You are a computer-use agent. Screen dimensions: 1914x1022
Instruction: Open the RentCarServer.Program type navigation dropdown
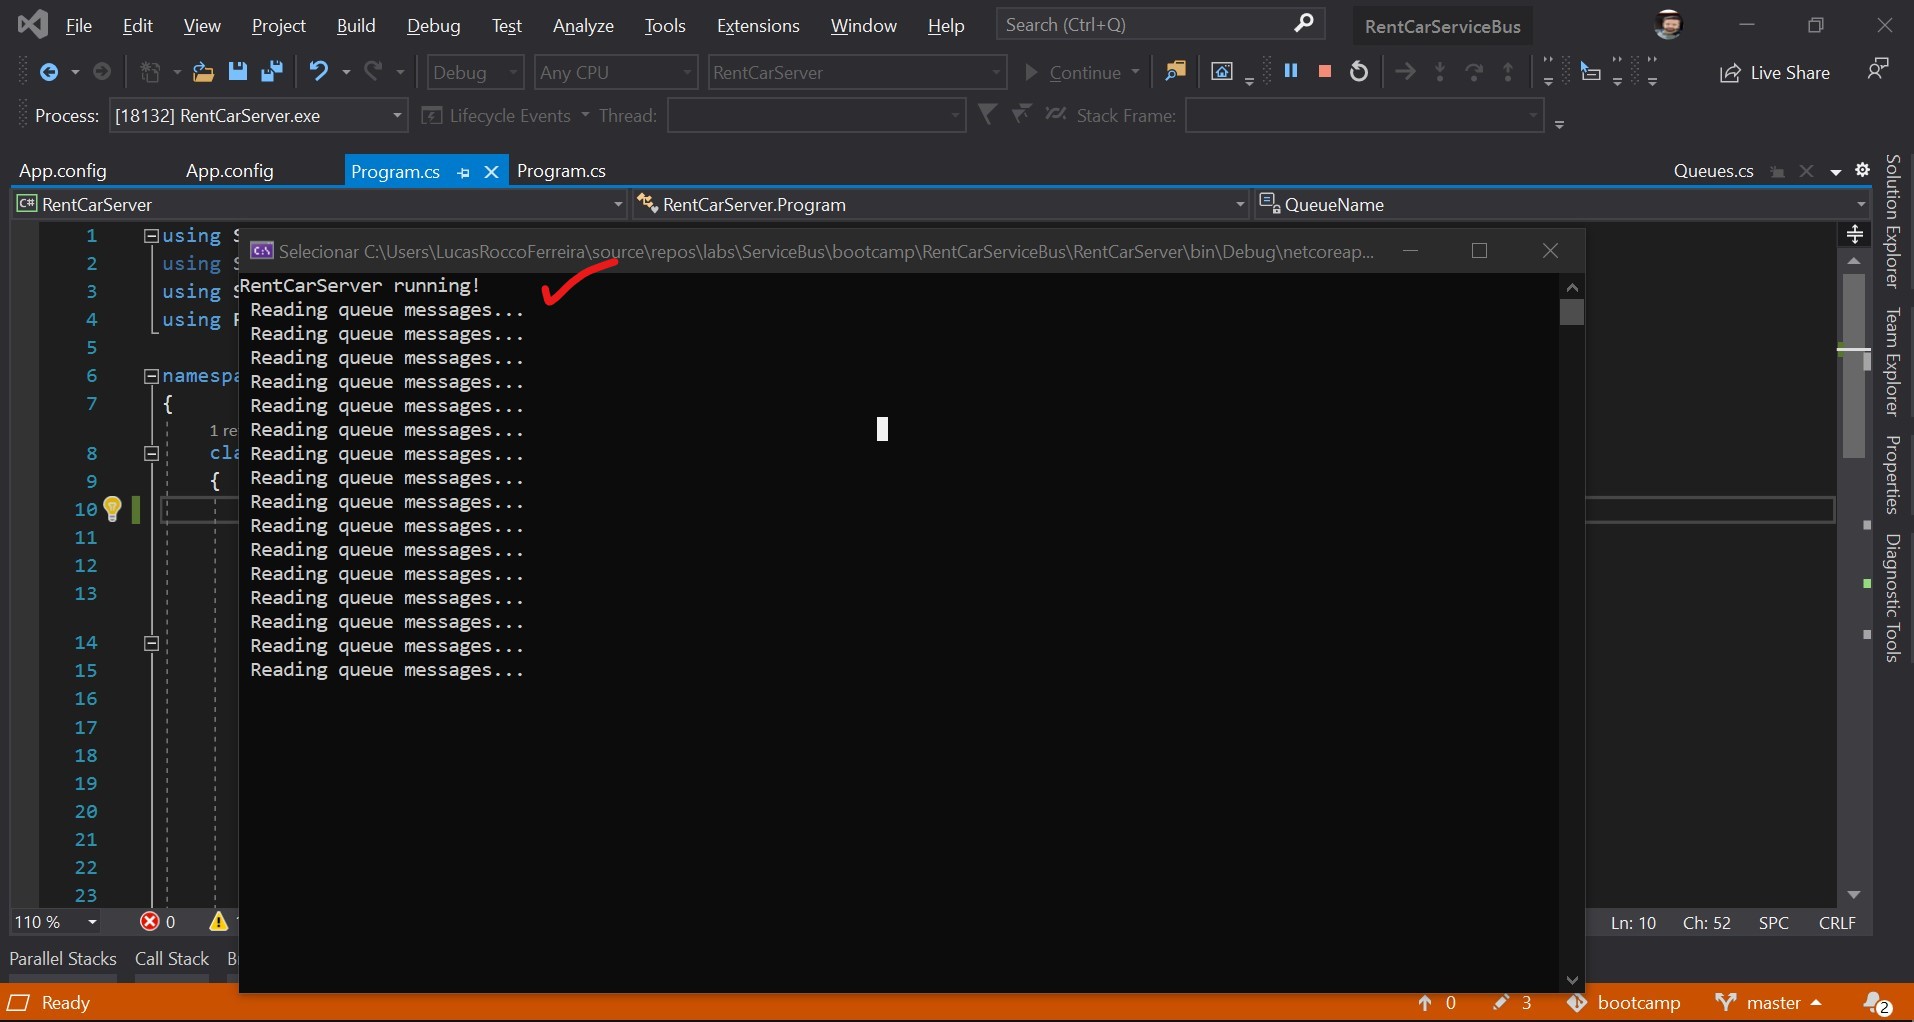[941, 204]
